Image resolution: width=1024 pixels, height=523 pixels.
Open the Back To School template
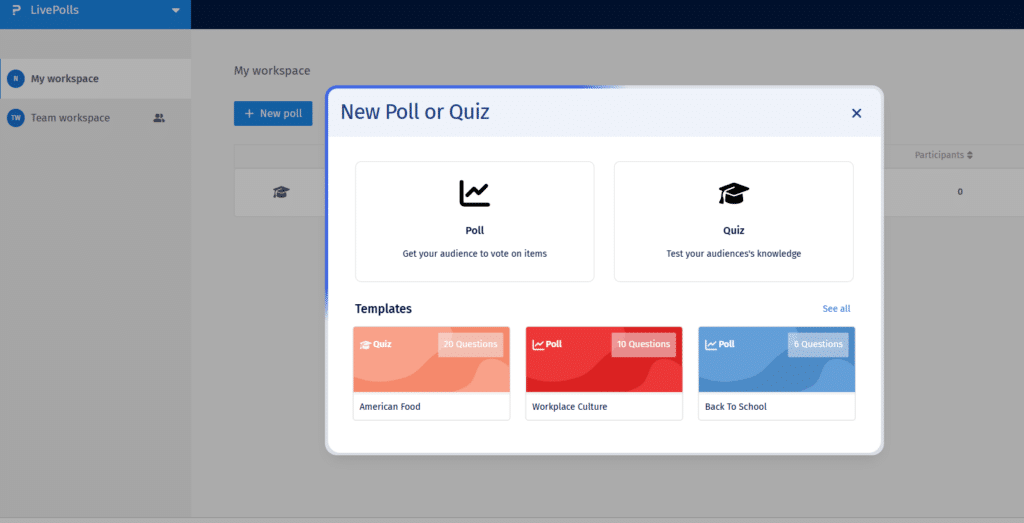click(776, 373)
